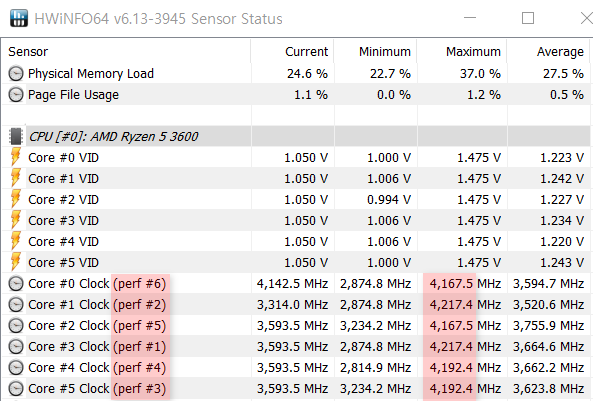Click the clock icon beside Page File Usage
Screen dimensions: 593x401
point(16,95)
